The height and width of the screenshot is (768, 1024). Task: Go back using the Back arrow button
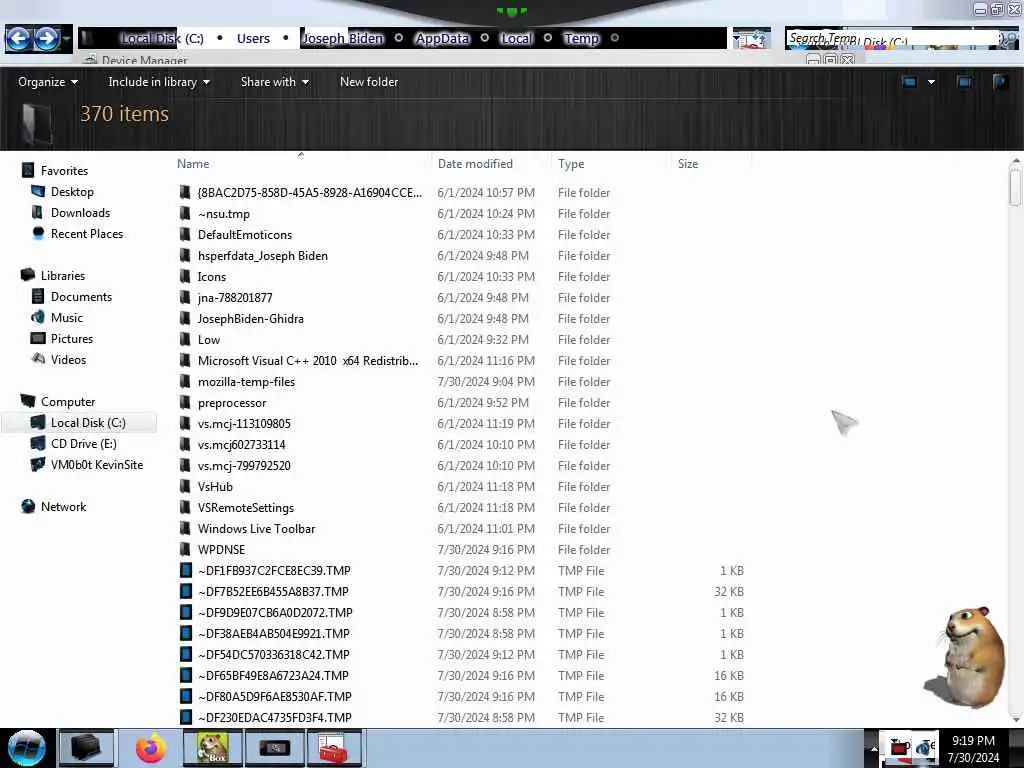18,39
